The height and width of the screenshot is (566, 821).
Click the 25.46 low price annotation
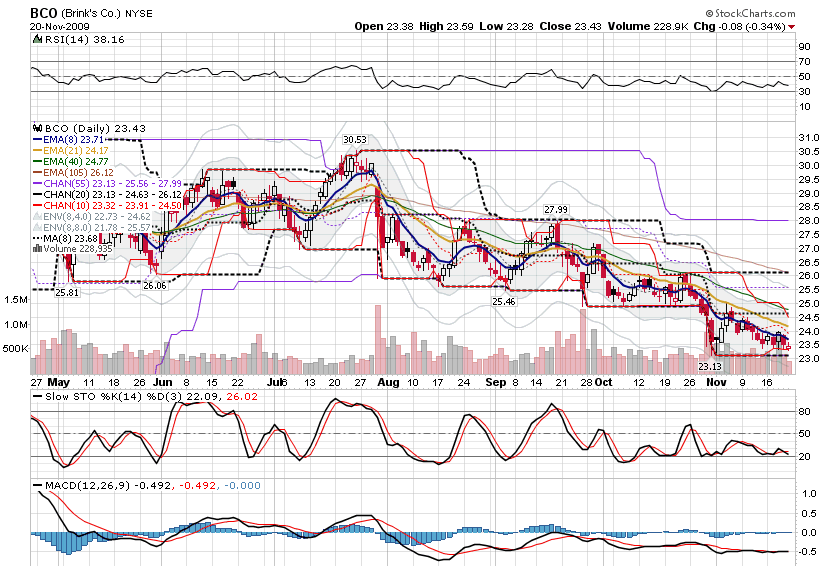pos(503,302)
